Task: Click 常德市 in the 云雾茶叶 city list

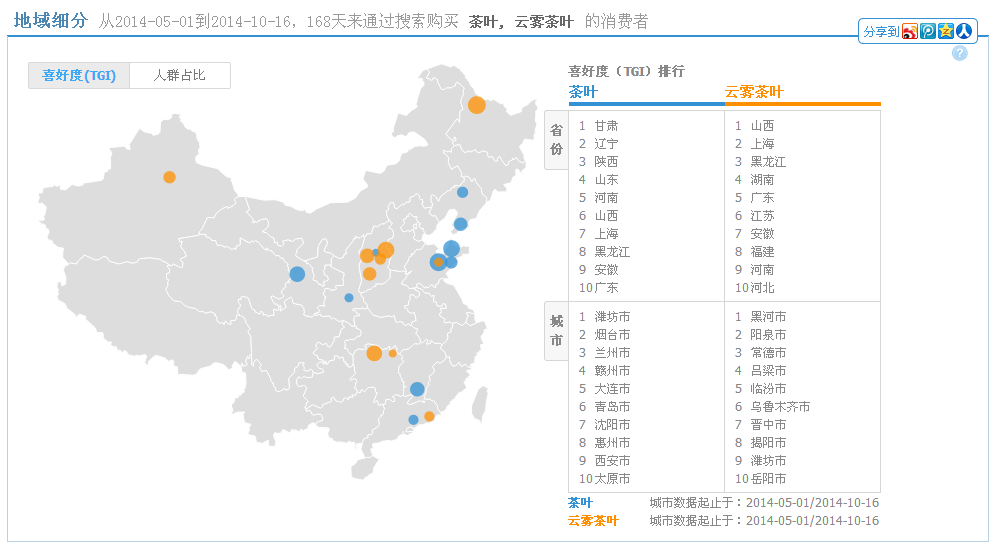Action: [x=768, y=353]
